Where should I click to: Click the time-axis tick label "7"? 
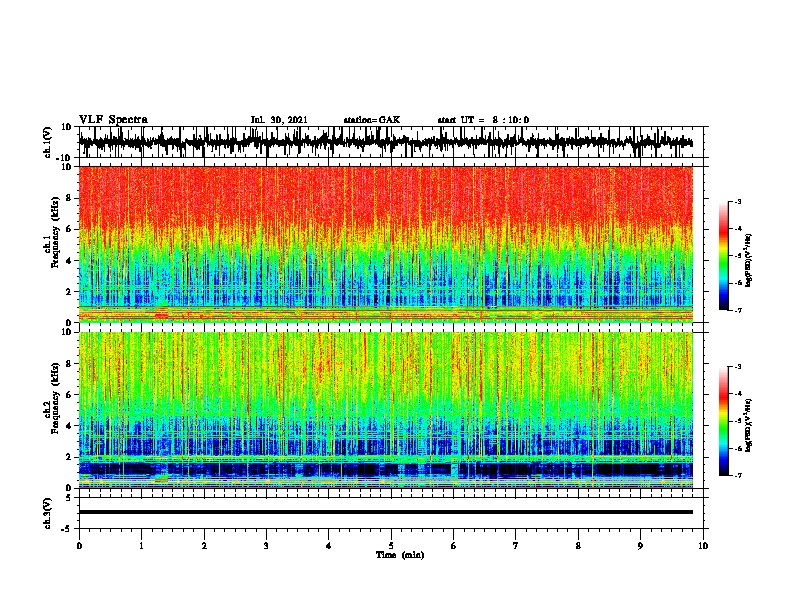[516, 546]
